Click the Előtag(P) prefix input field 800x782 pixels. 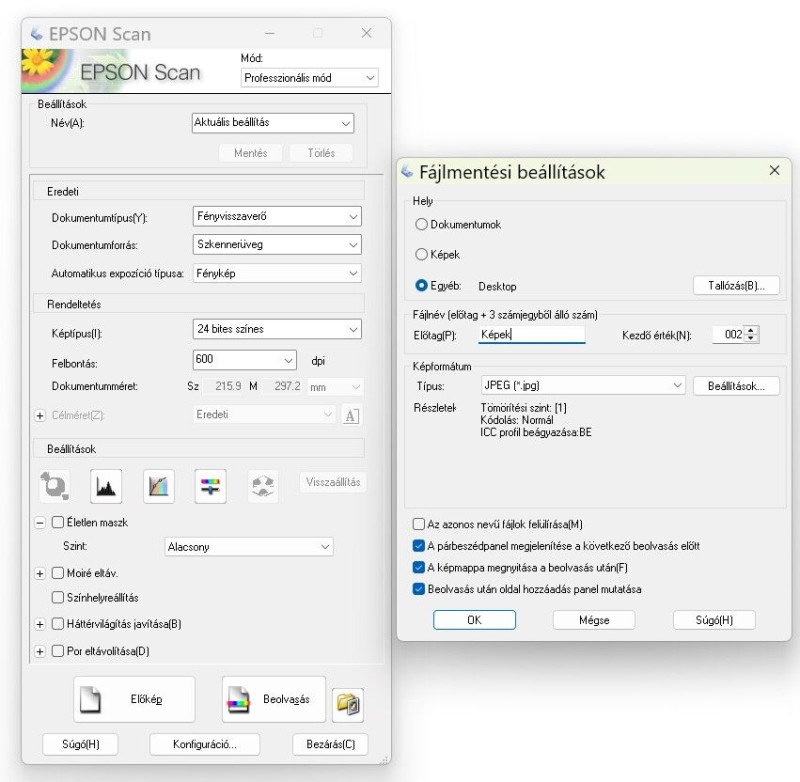(x=532, y=335)
